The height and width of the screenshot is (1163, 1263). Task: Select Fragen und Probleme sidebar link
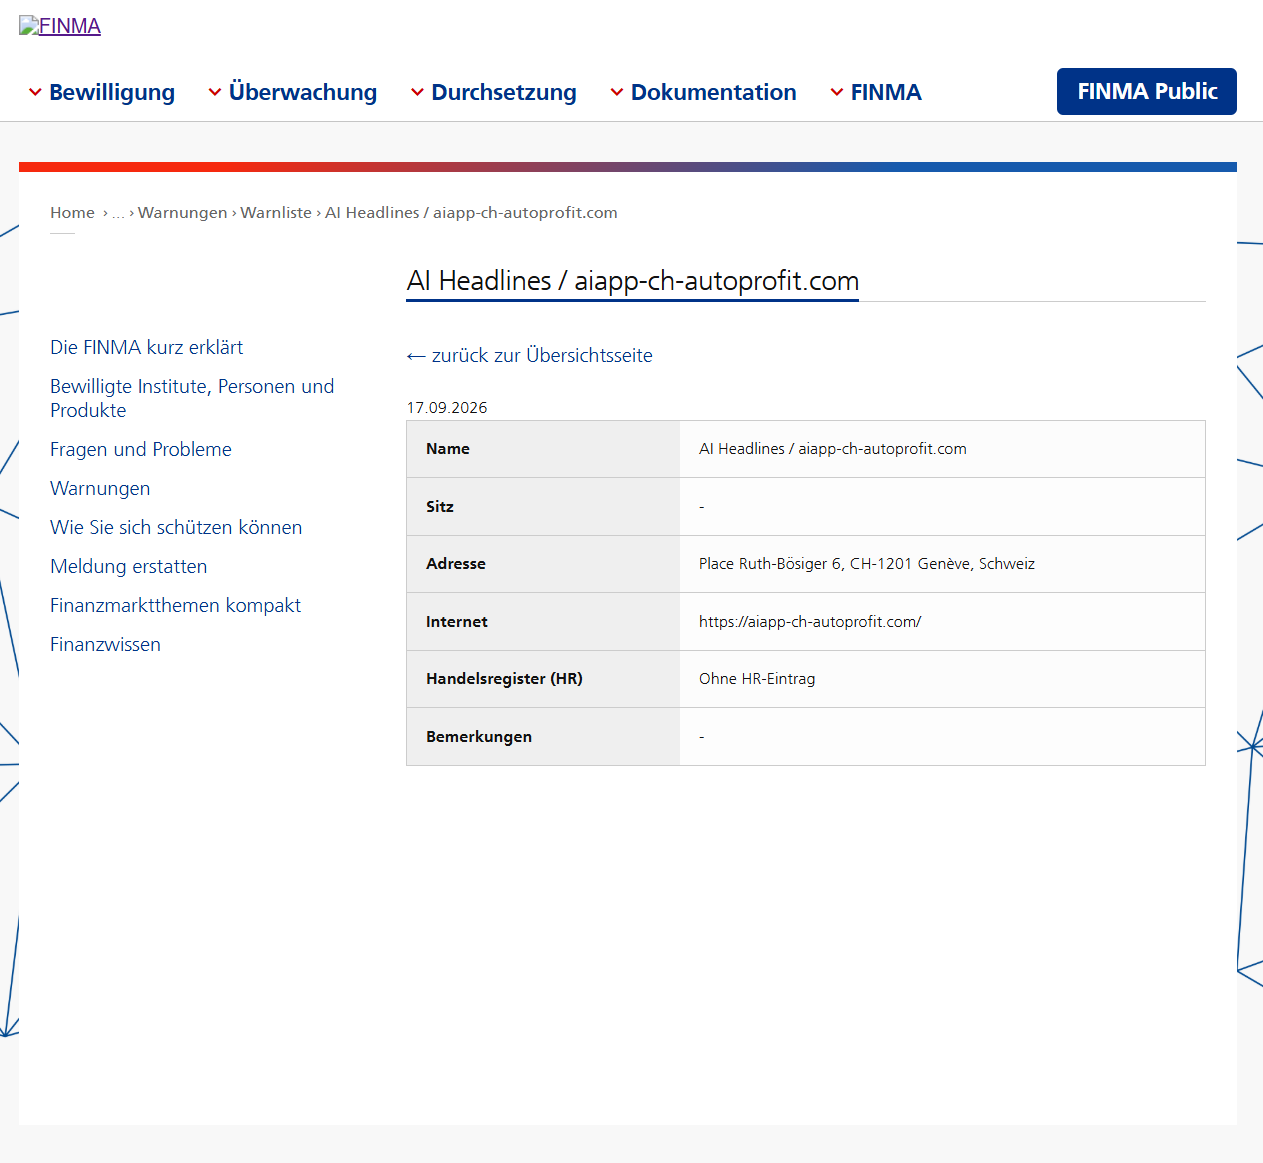click(141, 449)
